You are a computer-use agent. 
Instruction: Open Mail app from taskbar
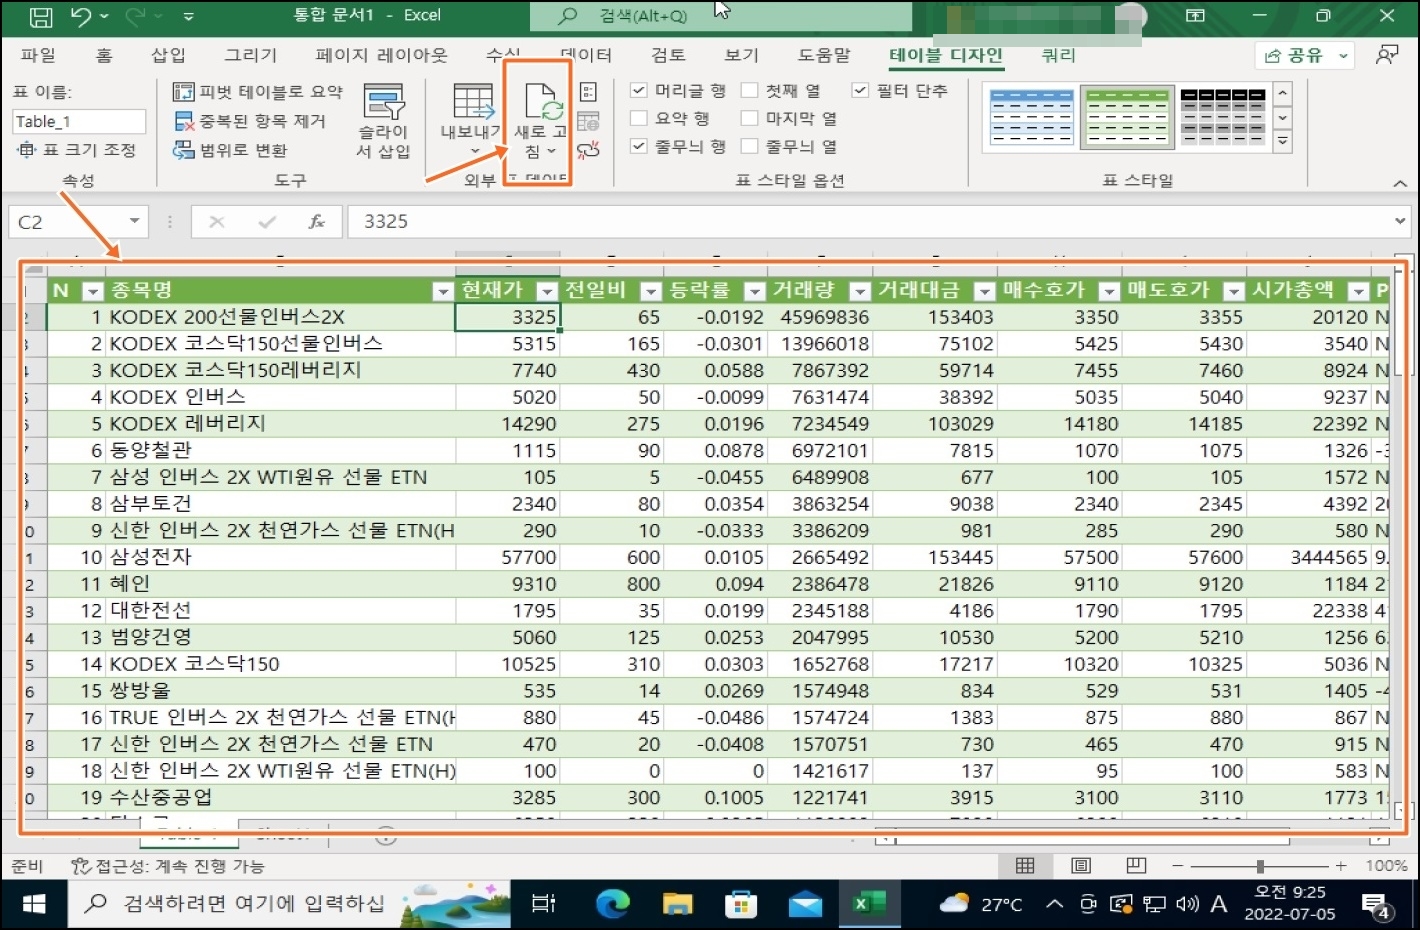(x=805, y=904)
